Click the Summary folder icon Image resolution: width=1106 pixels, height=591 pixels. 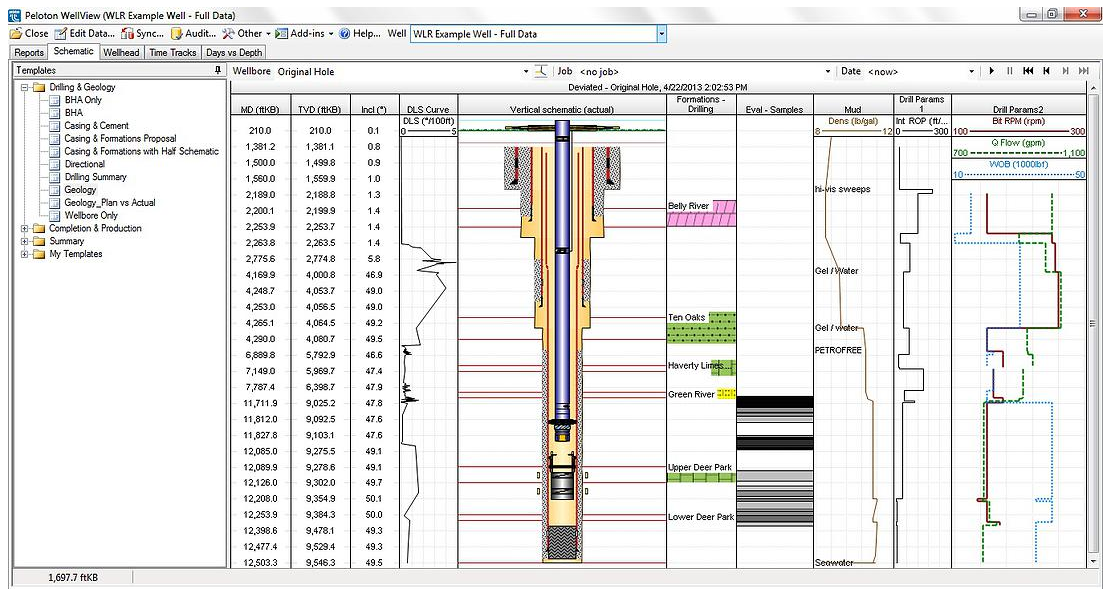point(39,241)
